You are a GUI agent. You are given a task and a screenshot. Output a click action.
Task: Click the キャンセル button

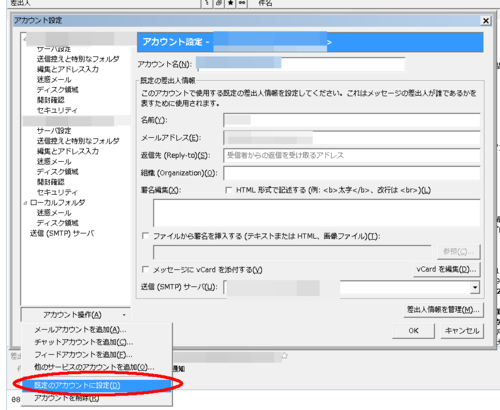462,331
